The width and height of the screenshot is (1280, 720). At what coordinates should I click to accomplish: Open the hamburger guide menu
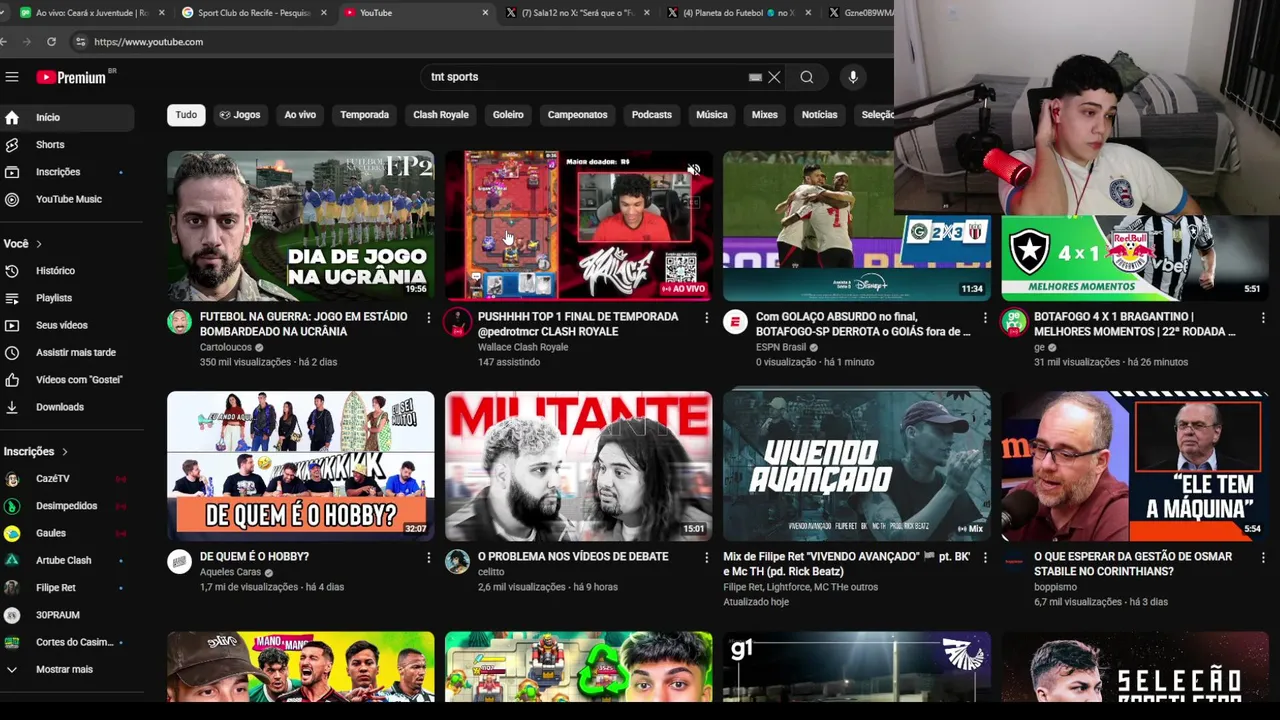click(12, 77)
